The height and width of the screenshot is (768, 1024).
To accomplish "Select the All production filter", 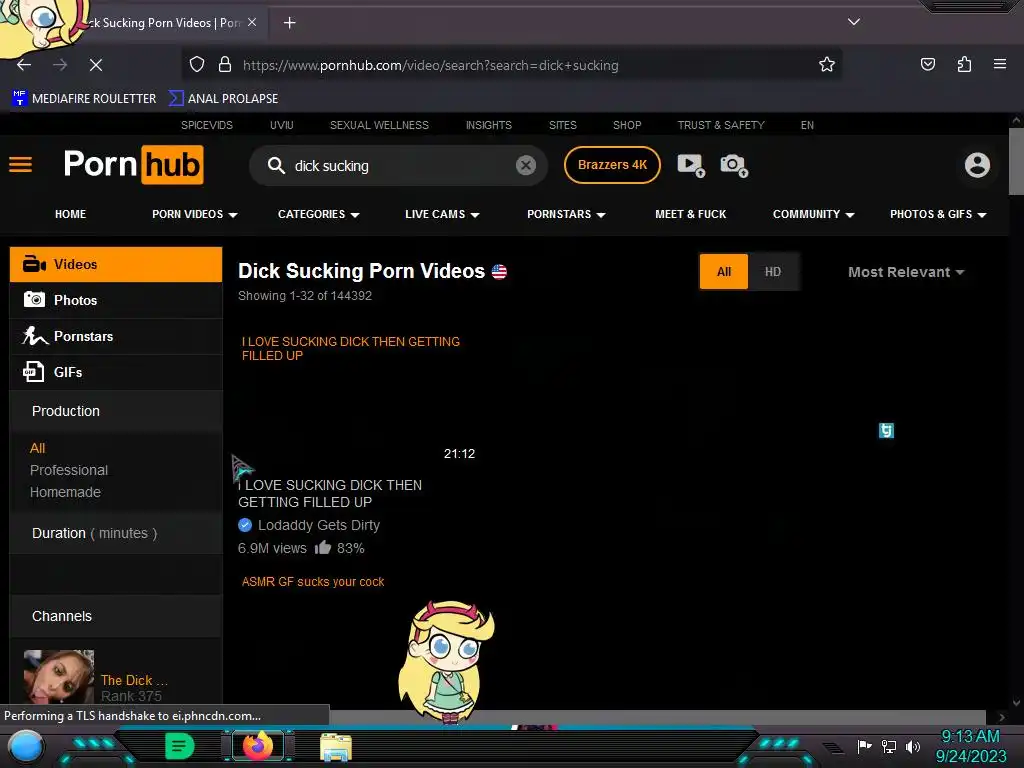I will pos(37,448).
